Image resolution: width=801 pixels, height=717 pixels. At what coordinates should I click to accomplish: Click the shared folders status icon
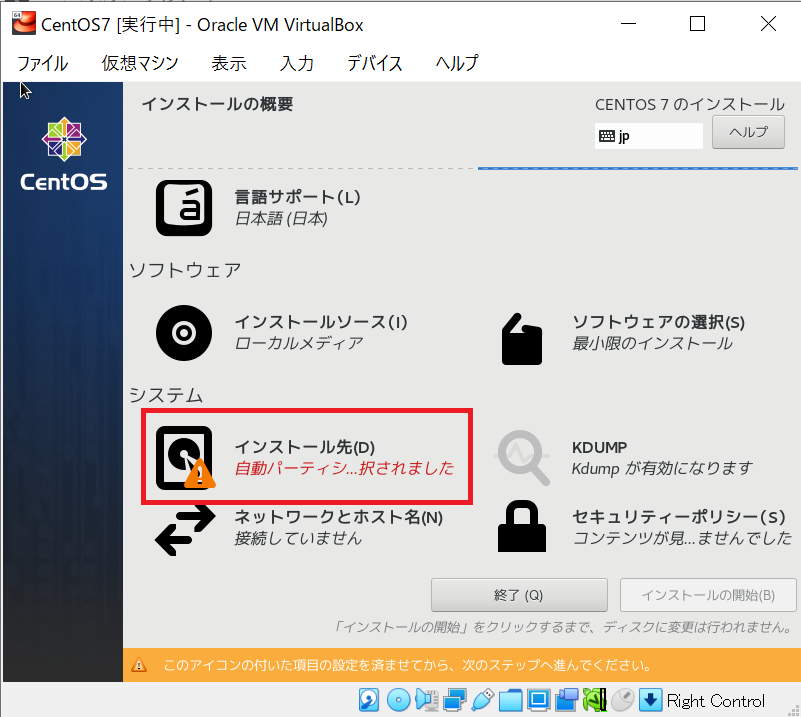[x=509, y=700]
